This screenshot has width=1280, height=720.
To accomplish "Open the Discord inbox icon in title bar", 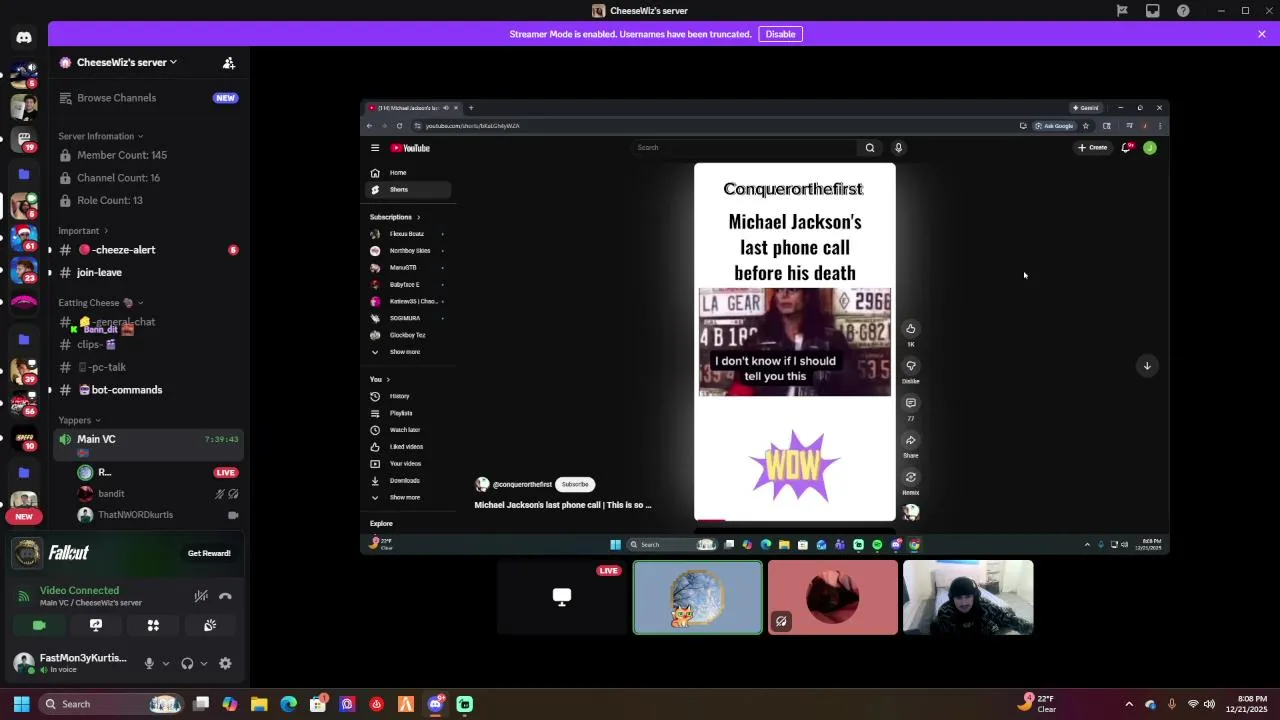I will pos(1153,11).
